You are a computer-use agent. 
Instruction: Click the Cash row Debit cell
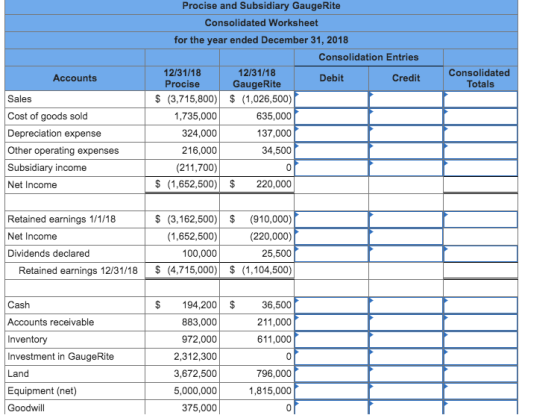tap(331, 305)
